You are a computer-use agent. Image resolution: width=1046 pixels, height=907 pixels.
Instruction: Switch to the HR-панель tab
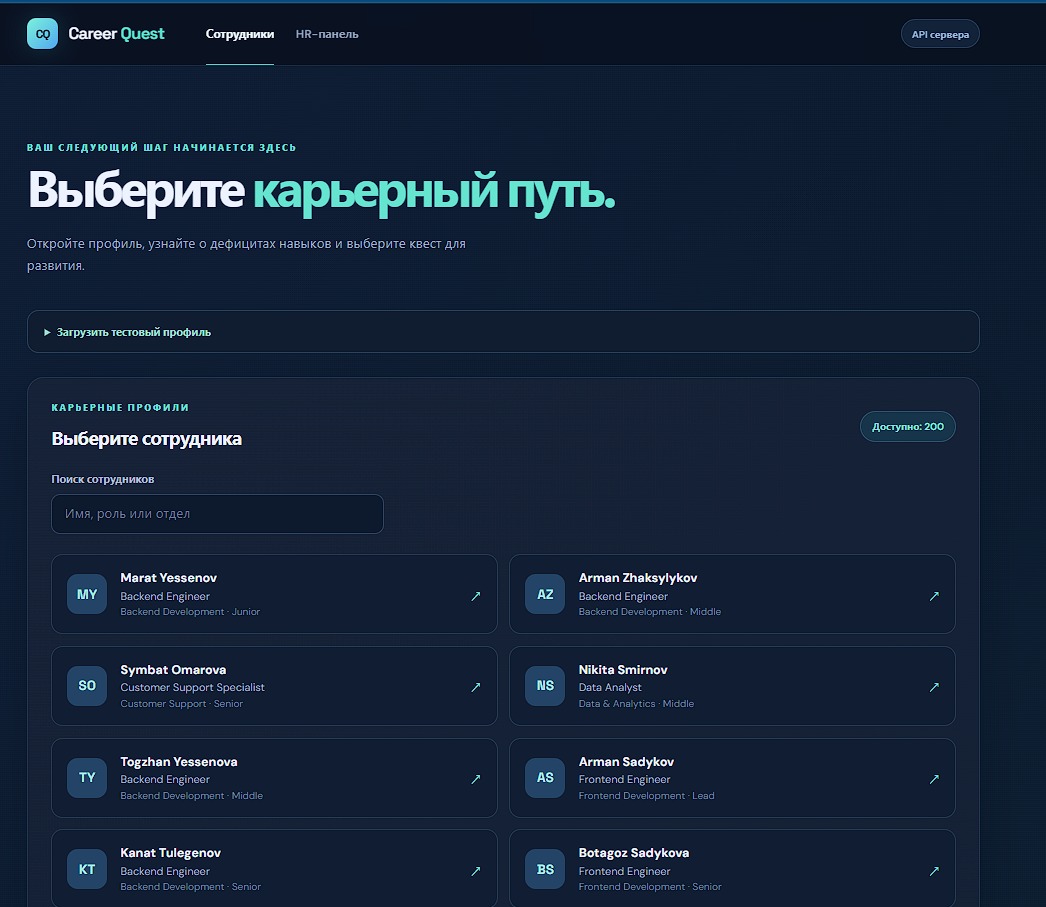(x=327, y=34)
